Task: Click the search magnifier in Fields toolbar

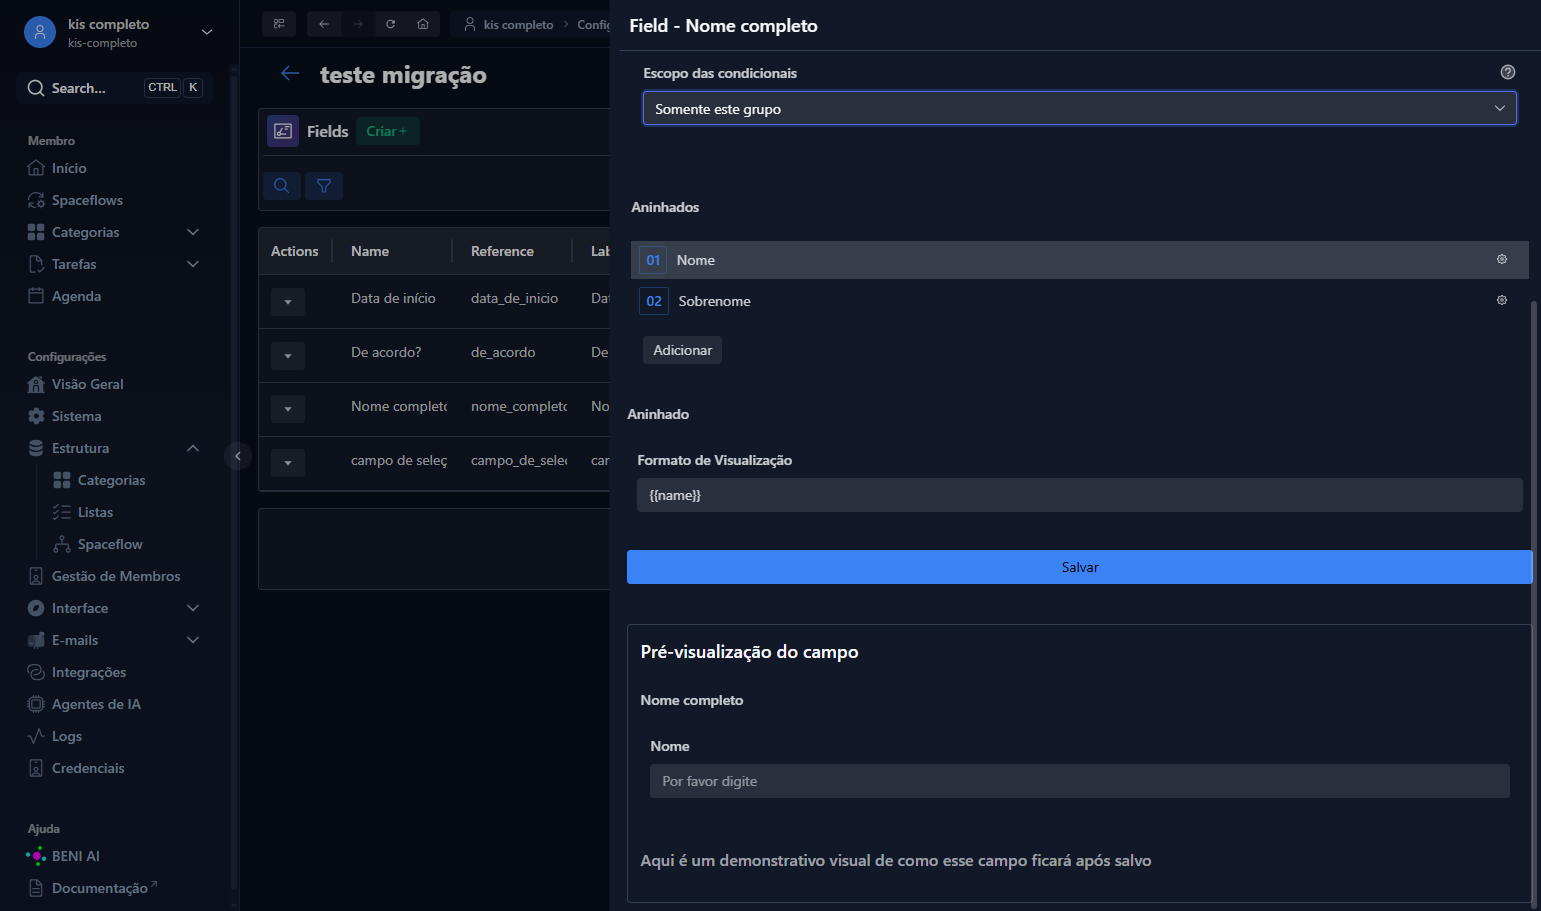Action: point(282,185)
